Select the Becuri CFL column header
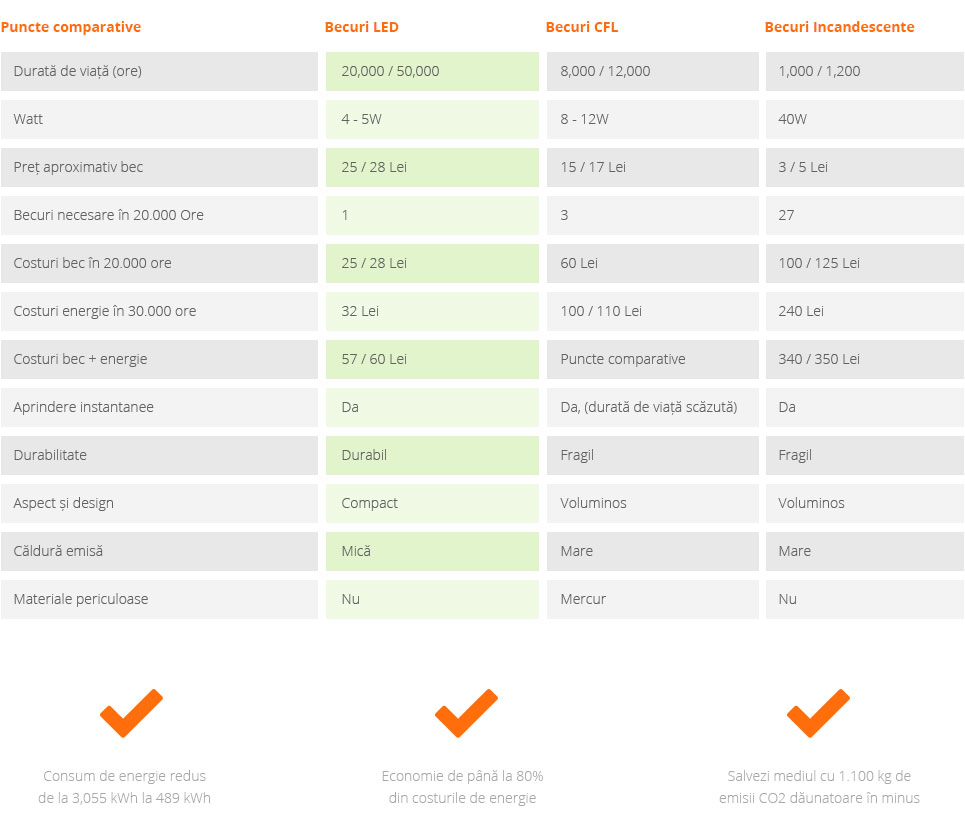 (582, 27)
